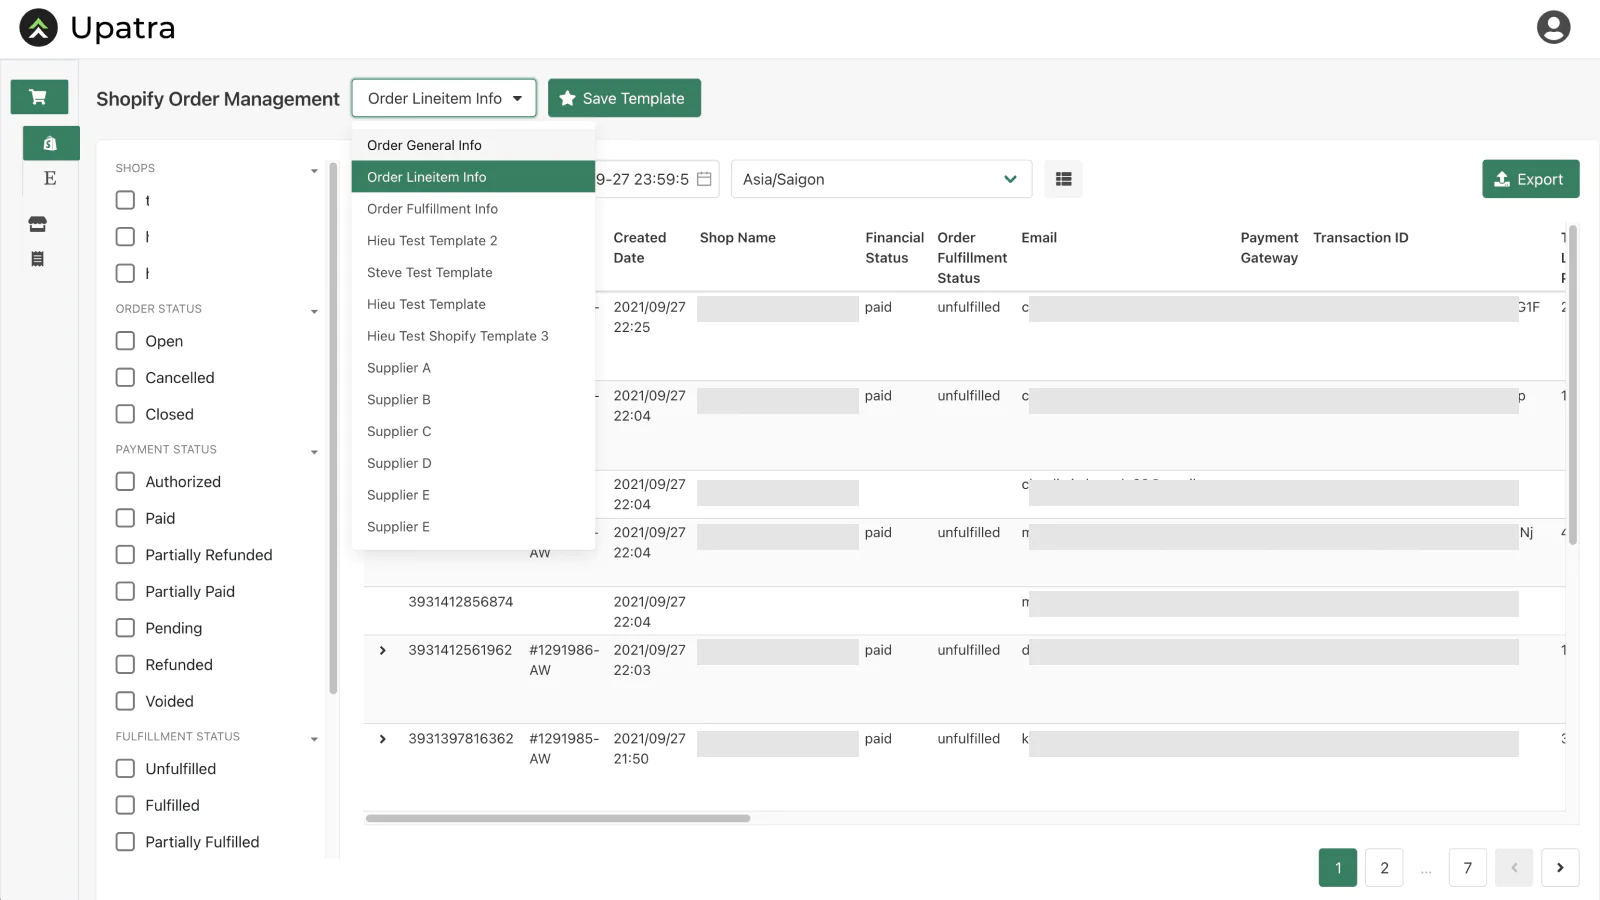Select the Supplier C template
The width and height of the screenshot is (1600, 900).
tap(473, 432)
